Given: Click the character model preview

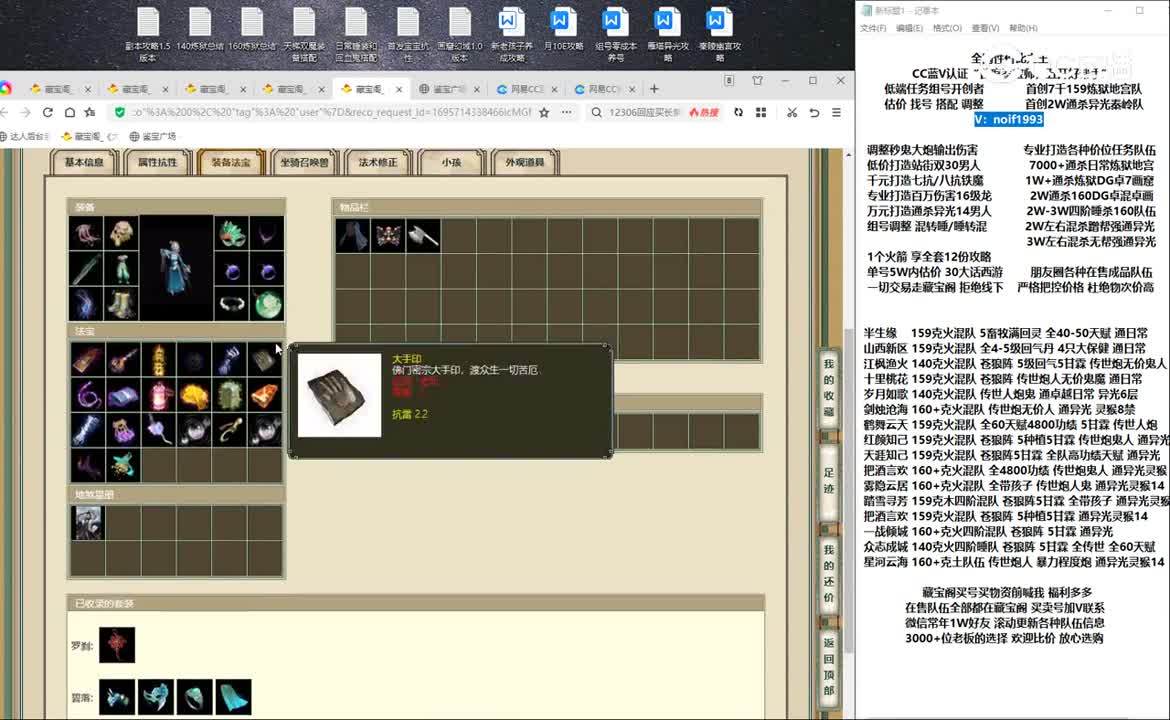Looking at the screenshot, I should (x=177, y=269).
